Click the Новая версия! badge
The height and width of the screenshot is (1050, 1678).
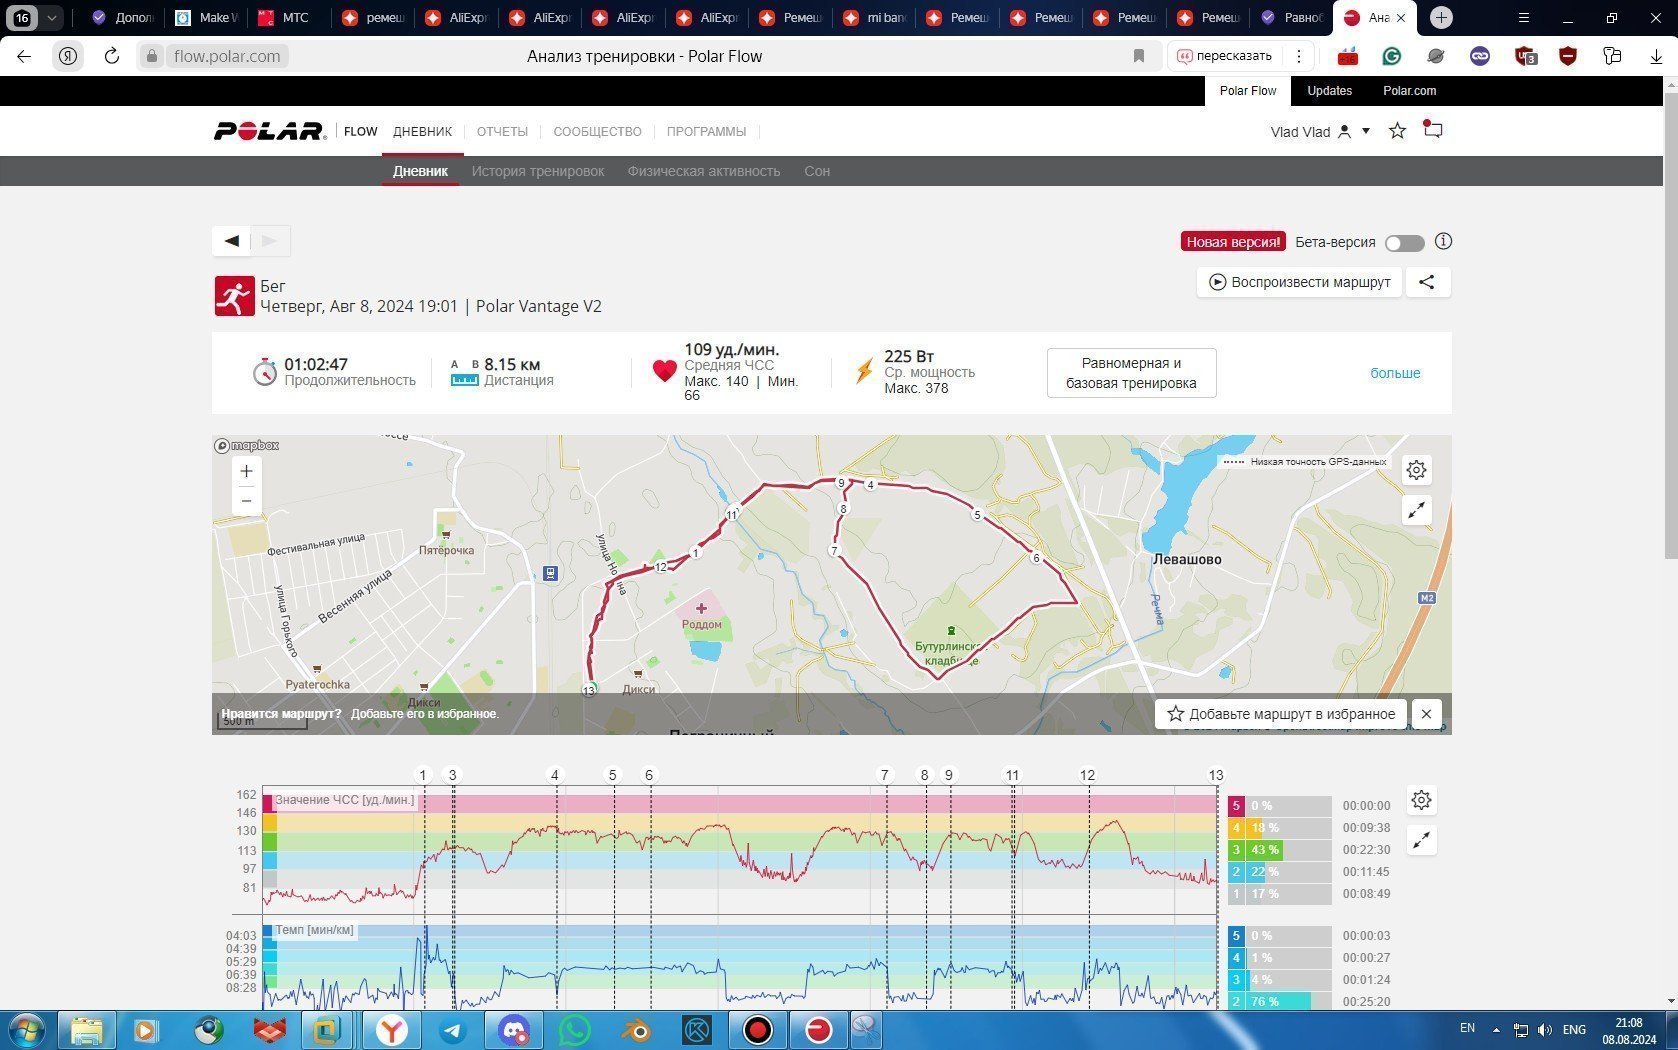coord(1233,242)
